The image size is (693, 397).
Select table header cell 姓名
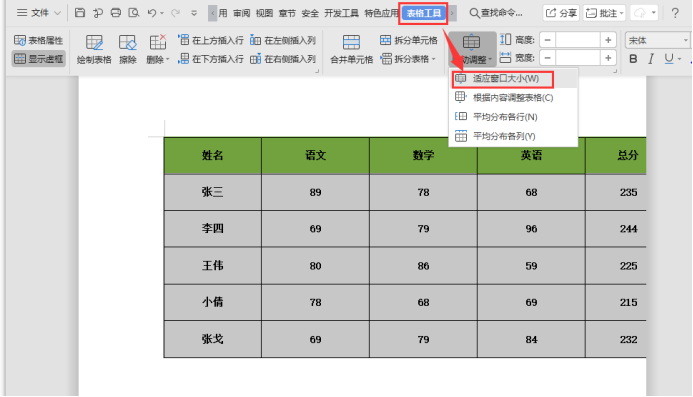coord(213,155)
